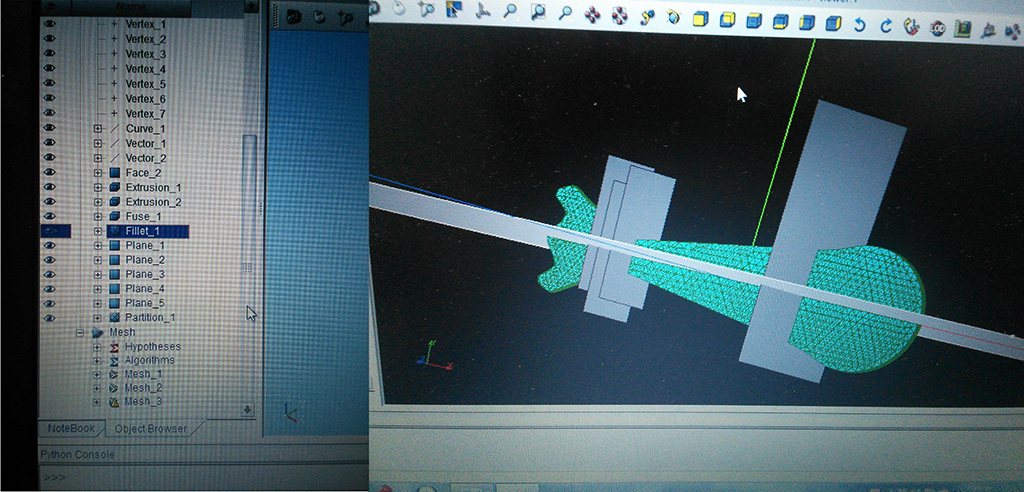Hide Partition_1 using its eye icon
Screen dimensions: 1024x492
[50, 318]
